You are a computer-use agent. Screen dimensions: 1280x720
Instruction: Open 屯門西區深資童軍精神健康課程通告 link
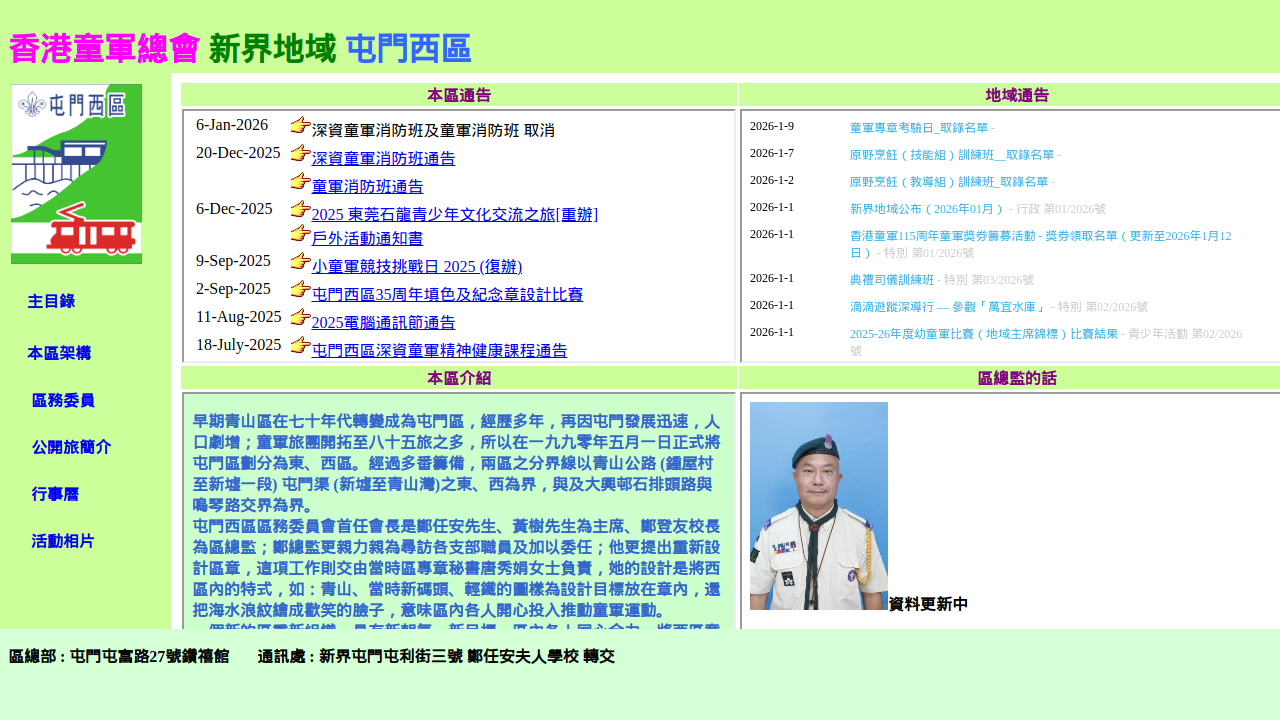[x=439, y=350]
